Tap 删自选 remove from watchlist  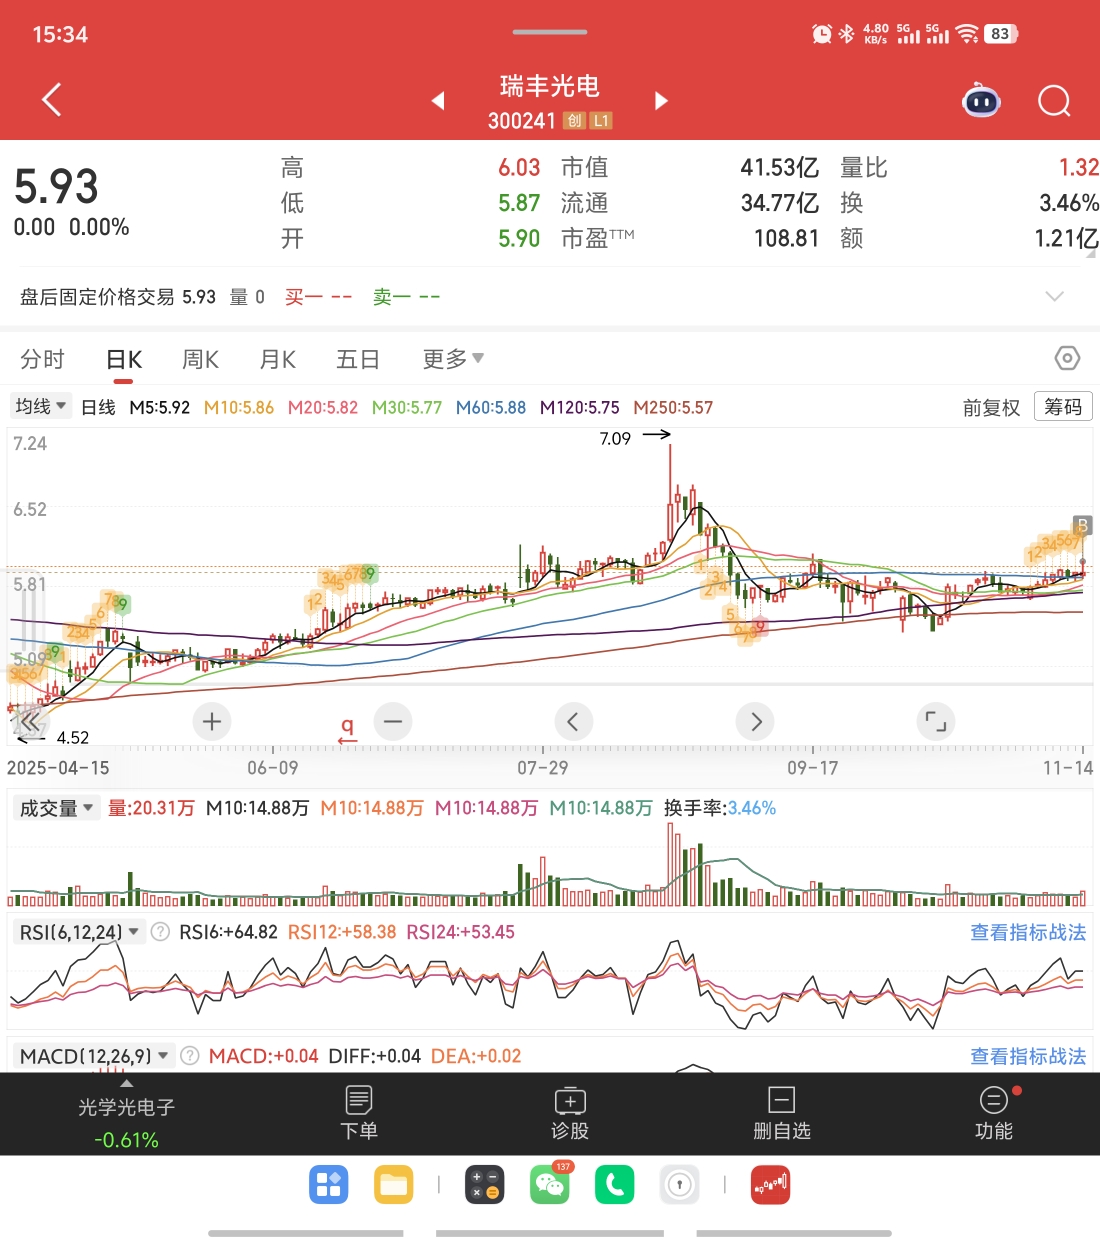pos(781,1112)
